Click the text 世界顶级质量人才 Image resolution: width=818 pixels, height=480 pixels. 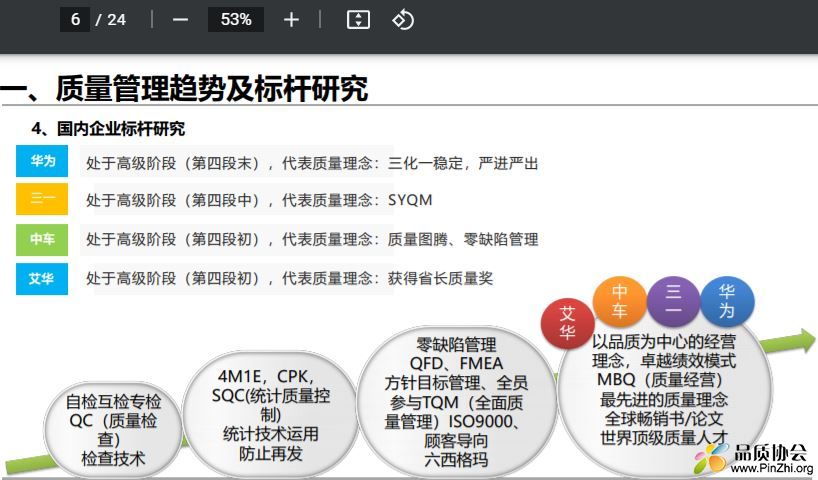pos(664,437)
